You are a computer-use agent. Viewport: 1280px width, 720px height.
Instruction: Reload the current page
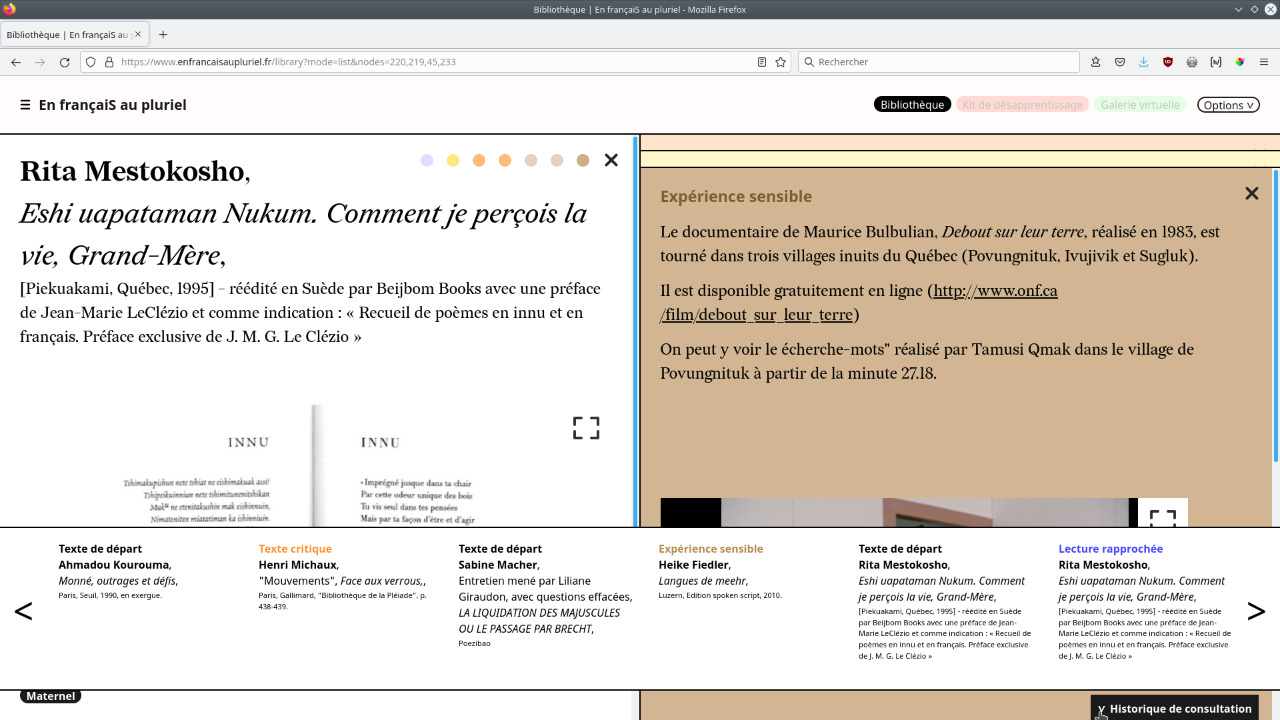65,62
